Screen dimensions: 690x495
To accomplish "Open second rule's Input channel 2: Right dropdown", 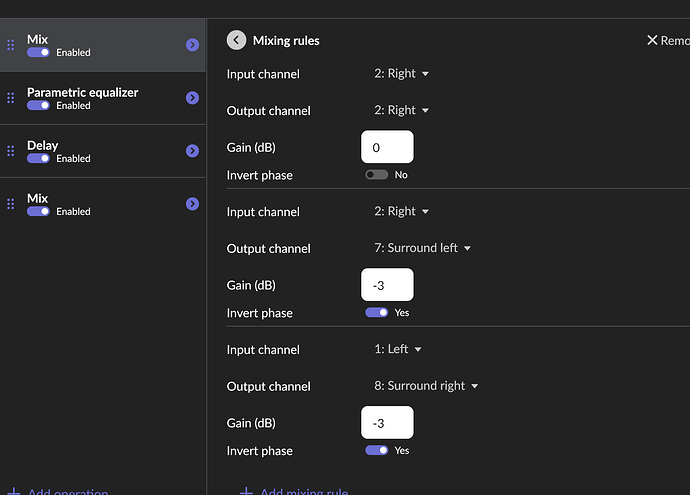I will (x=401, y=211).
